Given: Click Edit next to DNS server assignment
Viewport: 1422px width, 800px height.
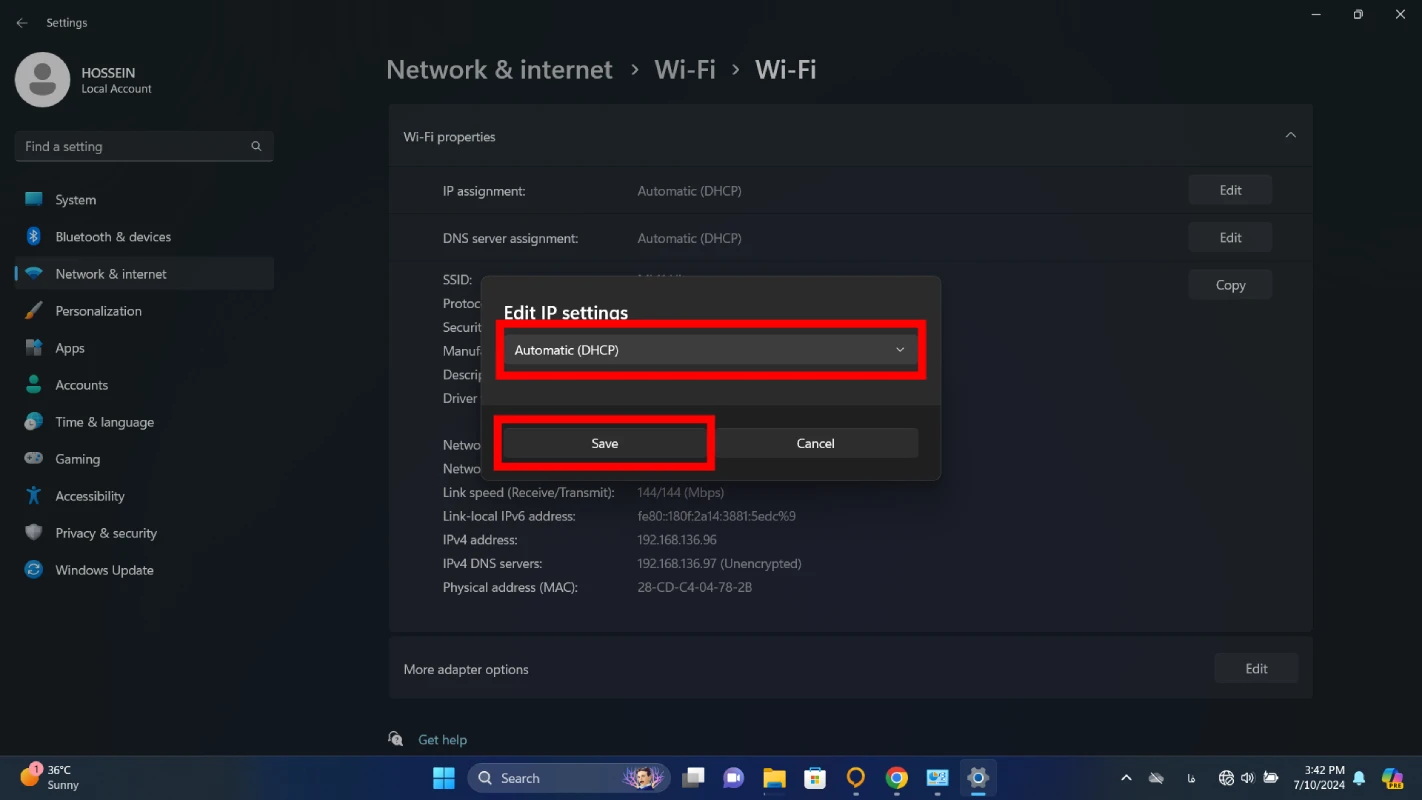Looking at the screenshot, I should pos(1230,238).
